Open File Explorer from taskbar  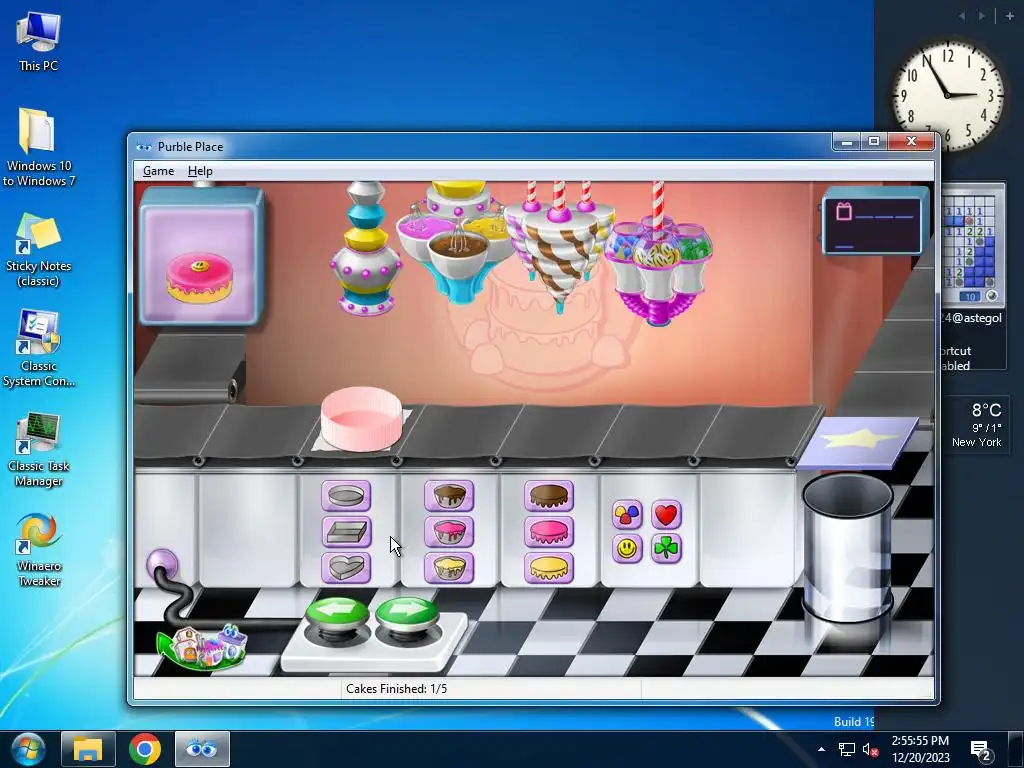point(88,749)
